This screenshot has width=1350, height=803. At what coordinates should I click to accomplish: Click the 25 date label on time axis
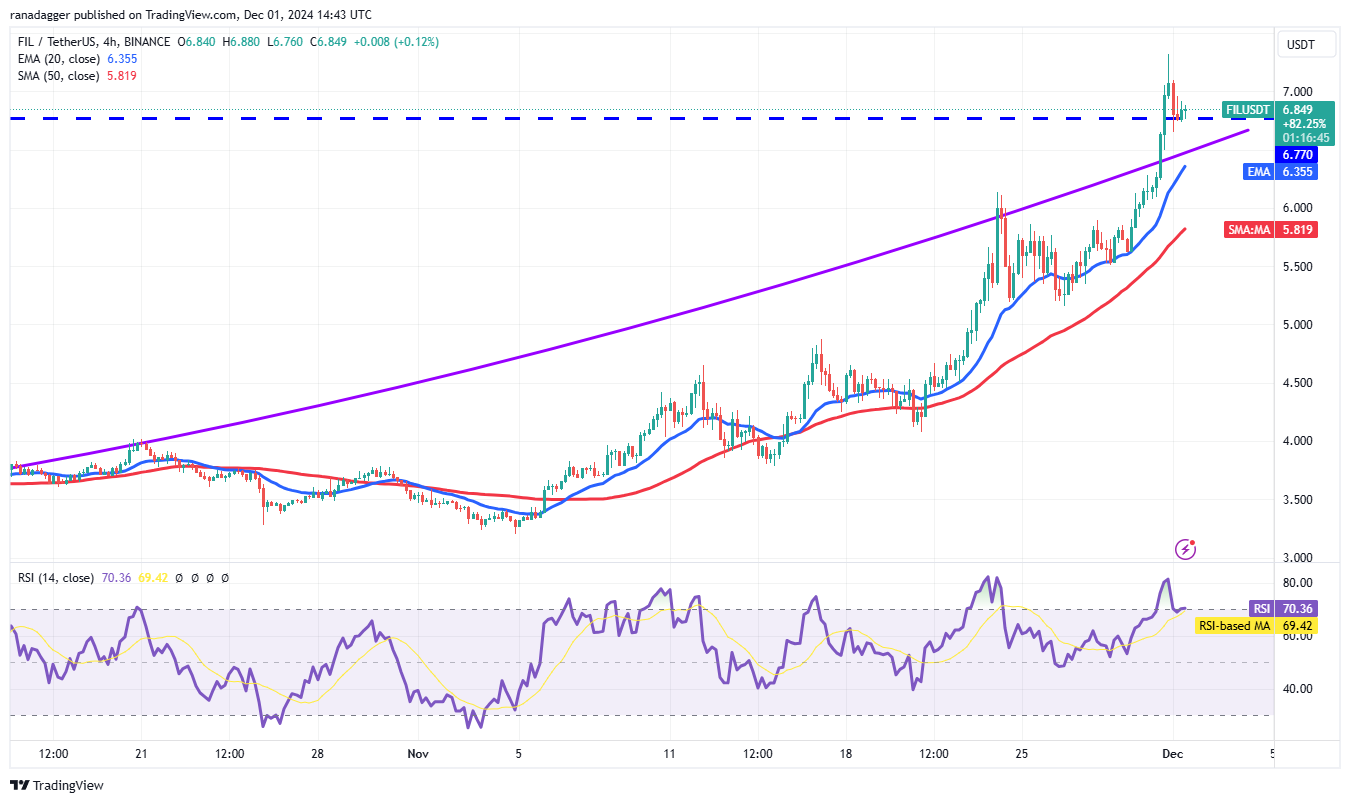click(x=1022, y=752)
